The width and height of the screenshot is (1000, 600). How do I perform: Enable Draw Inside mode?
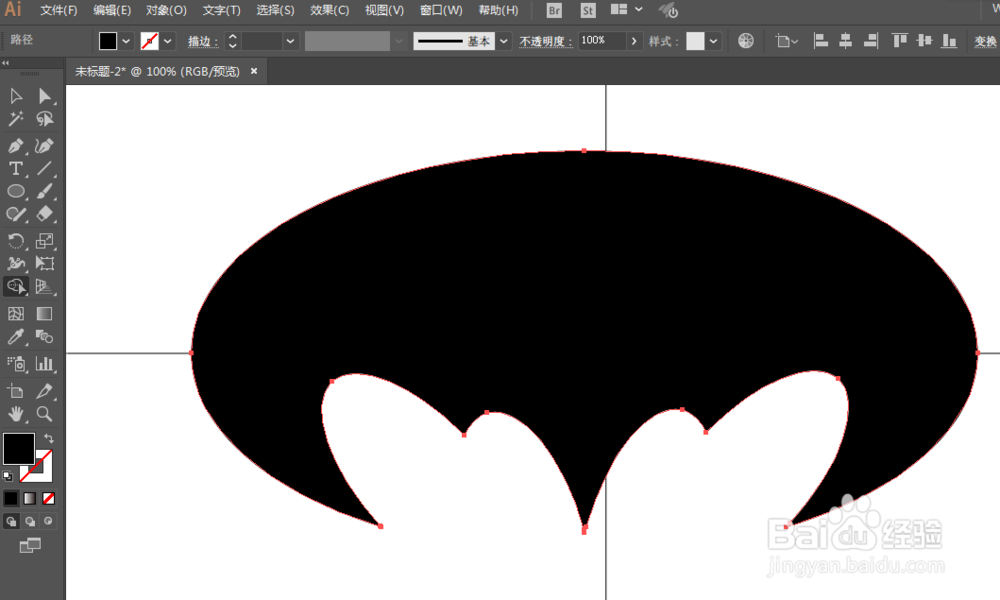pyautogui.click(x=48, y=521)
